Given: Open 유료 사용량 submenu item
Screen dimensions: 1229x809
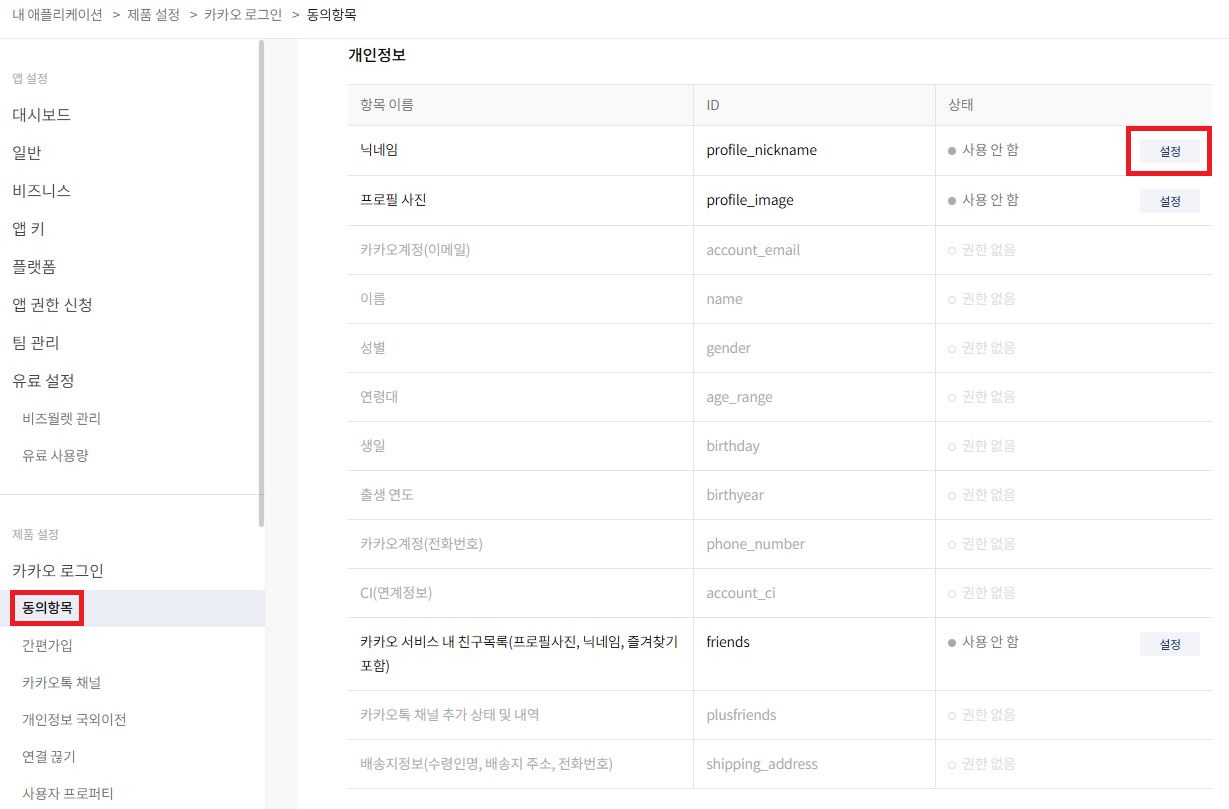Looking at the screenshot, I should [55, 456].
